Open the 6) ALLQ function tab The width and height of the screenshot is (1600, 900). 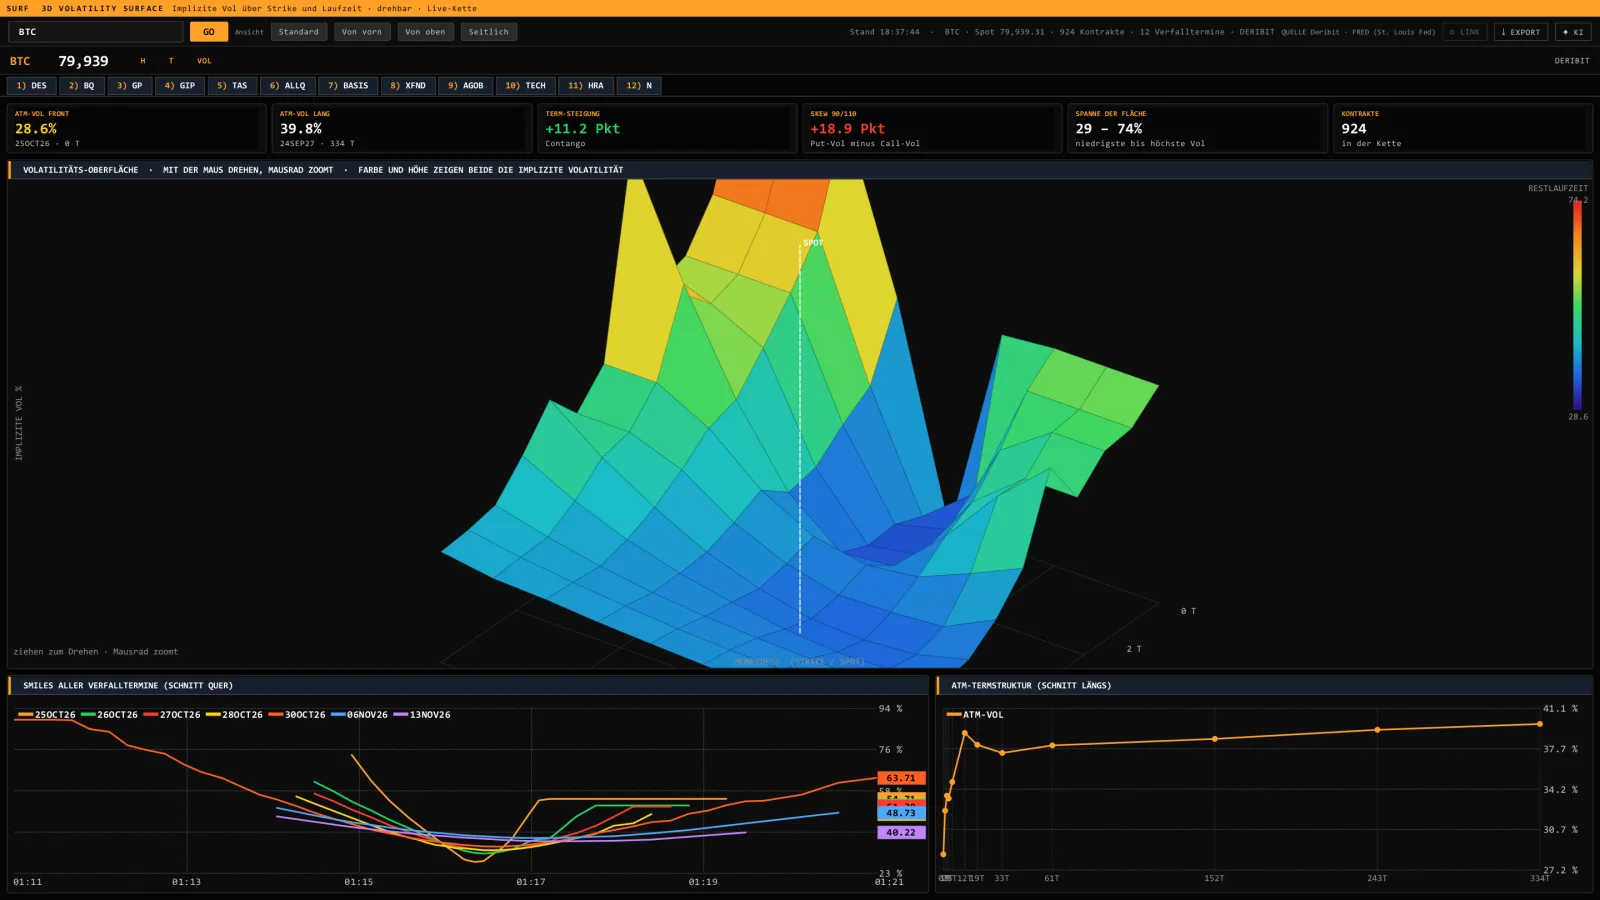288,86
